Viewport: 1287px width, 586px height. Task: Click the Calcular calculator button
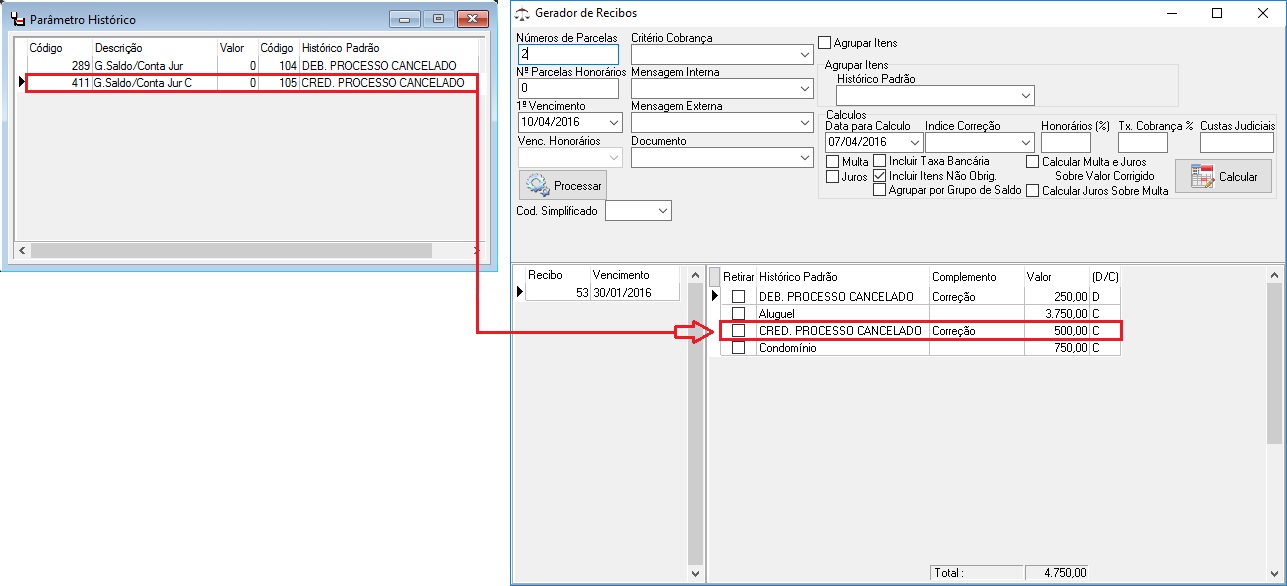tap(1223, 176)
